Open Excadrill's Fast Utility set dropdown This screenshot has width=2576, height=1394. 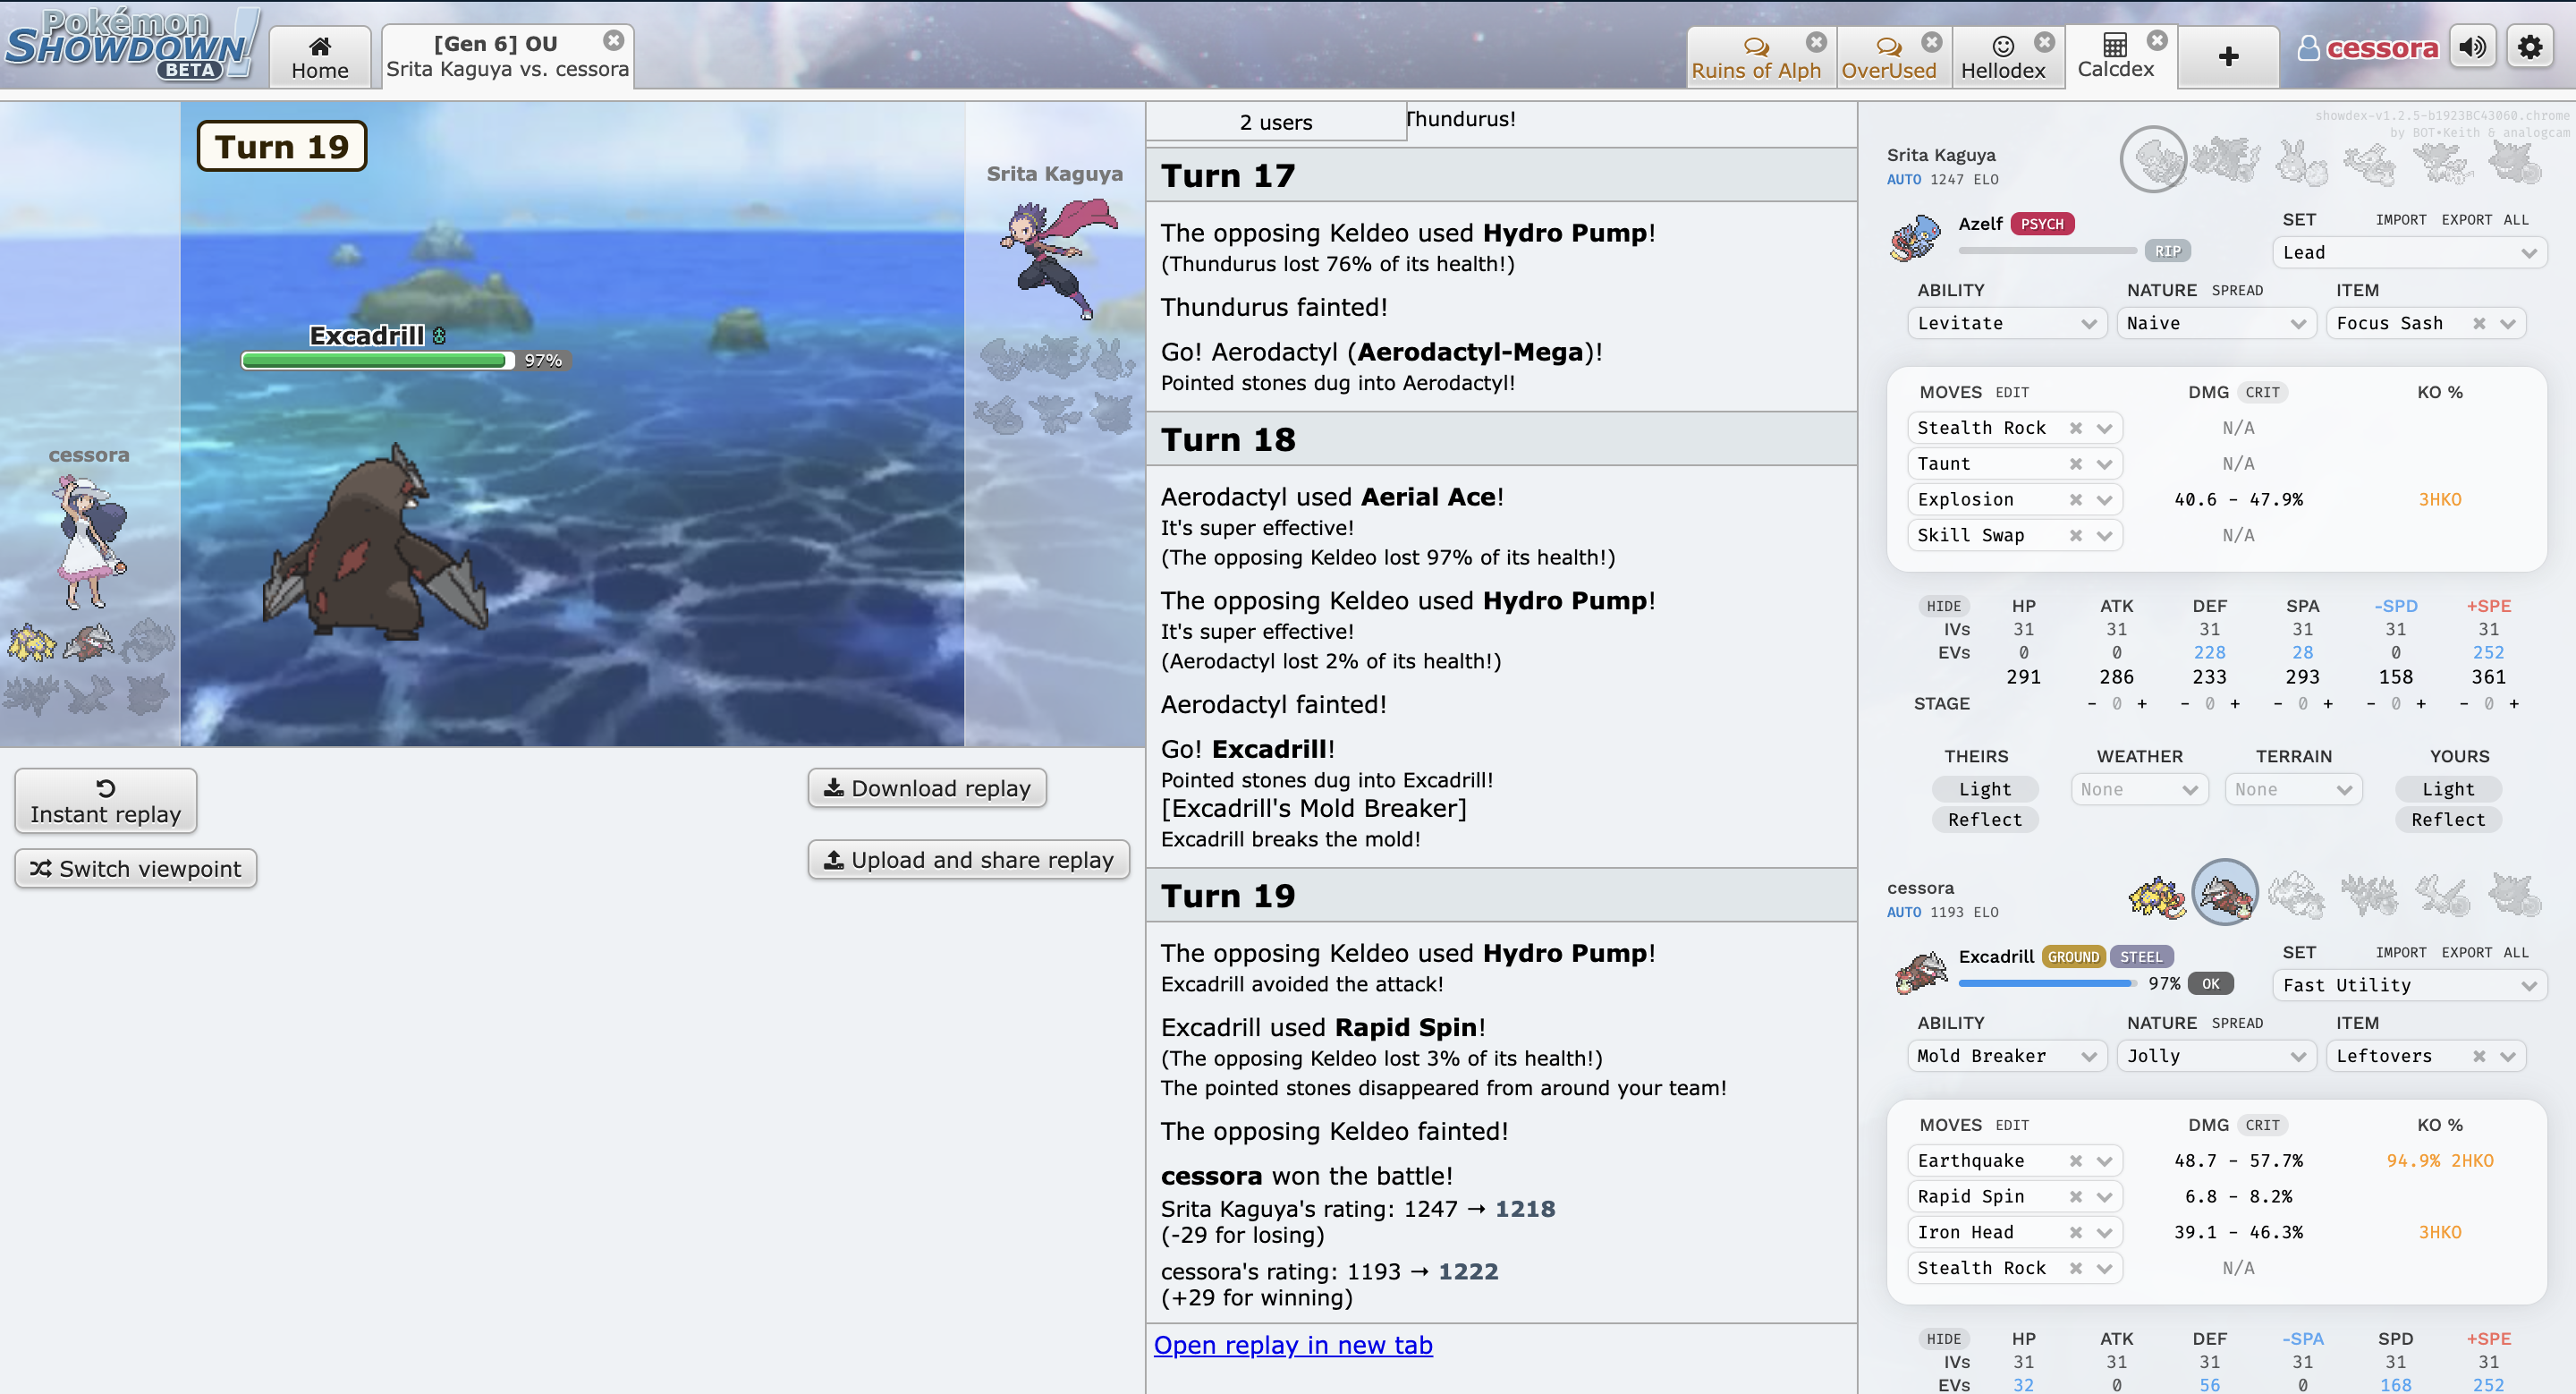(2409, 985)
